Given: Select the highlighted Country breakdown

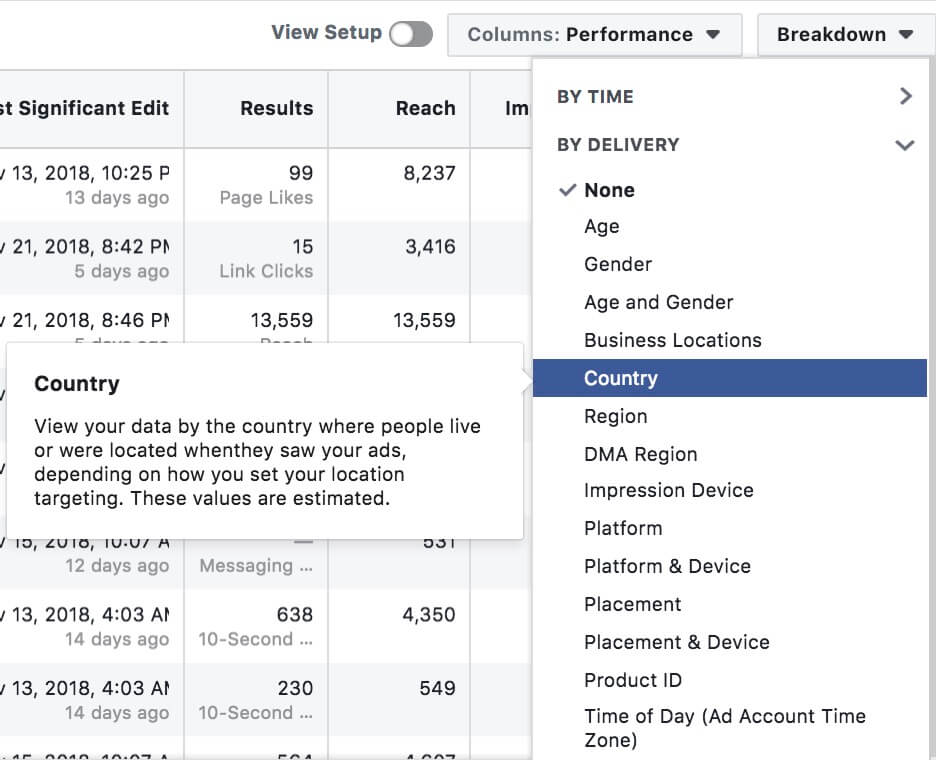Looking at the screenshot, I should (x=729, y=378).
